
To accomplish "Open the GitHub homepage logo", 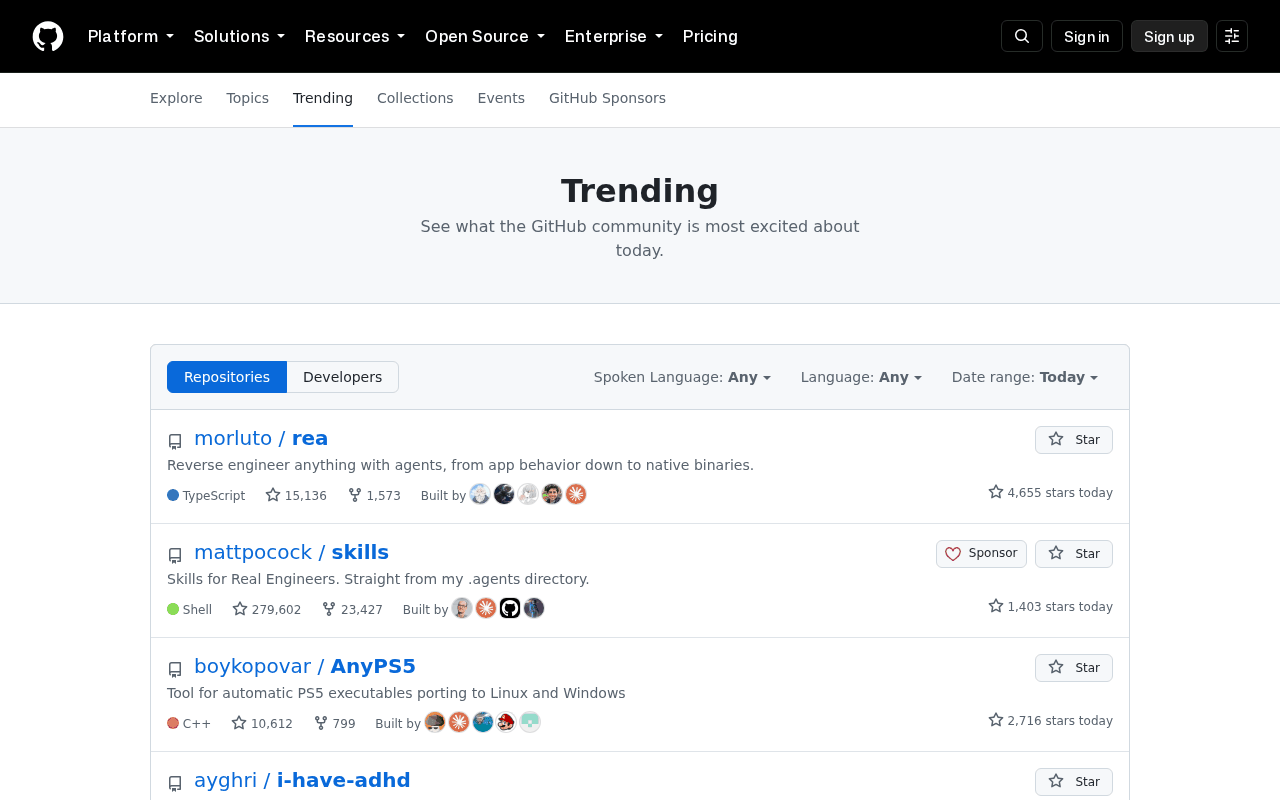I will pyautogui.click(x=48, y=37).
